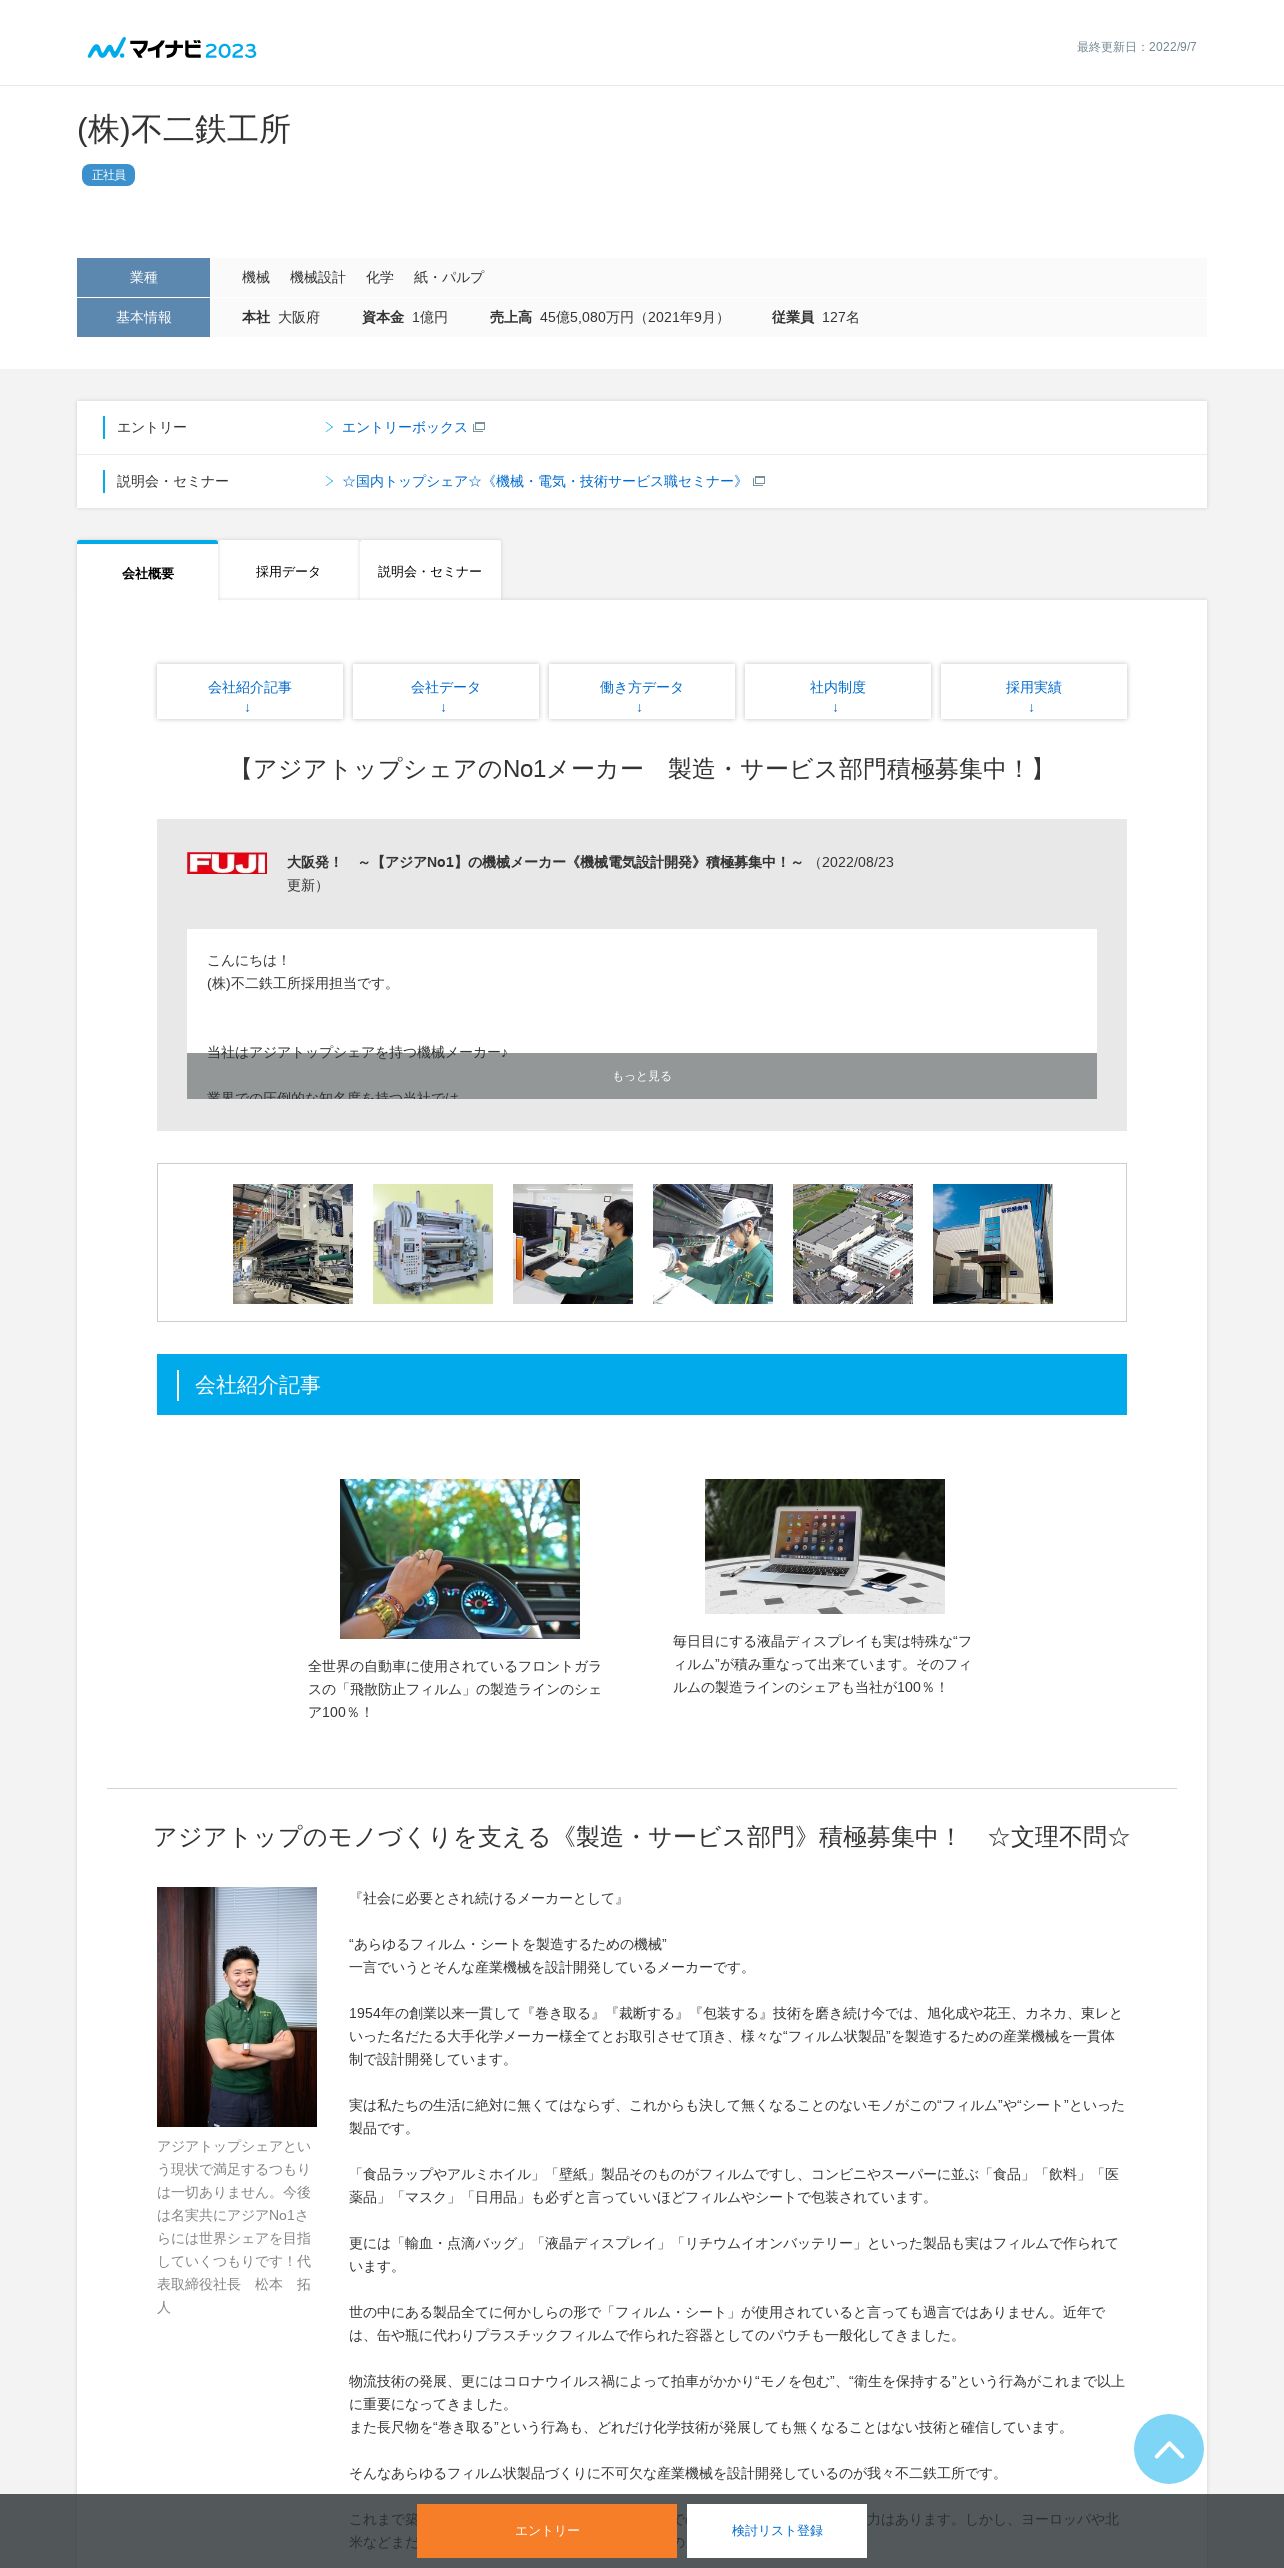Click the 機械設計 industry tag

point(318,277)
